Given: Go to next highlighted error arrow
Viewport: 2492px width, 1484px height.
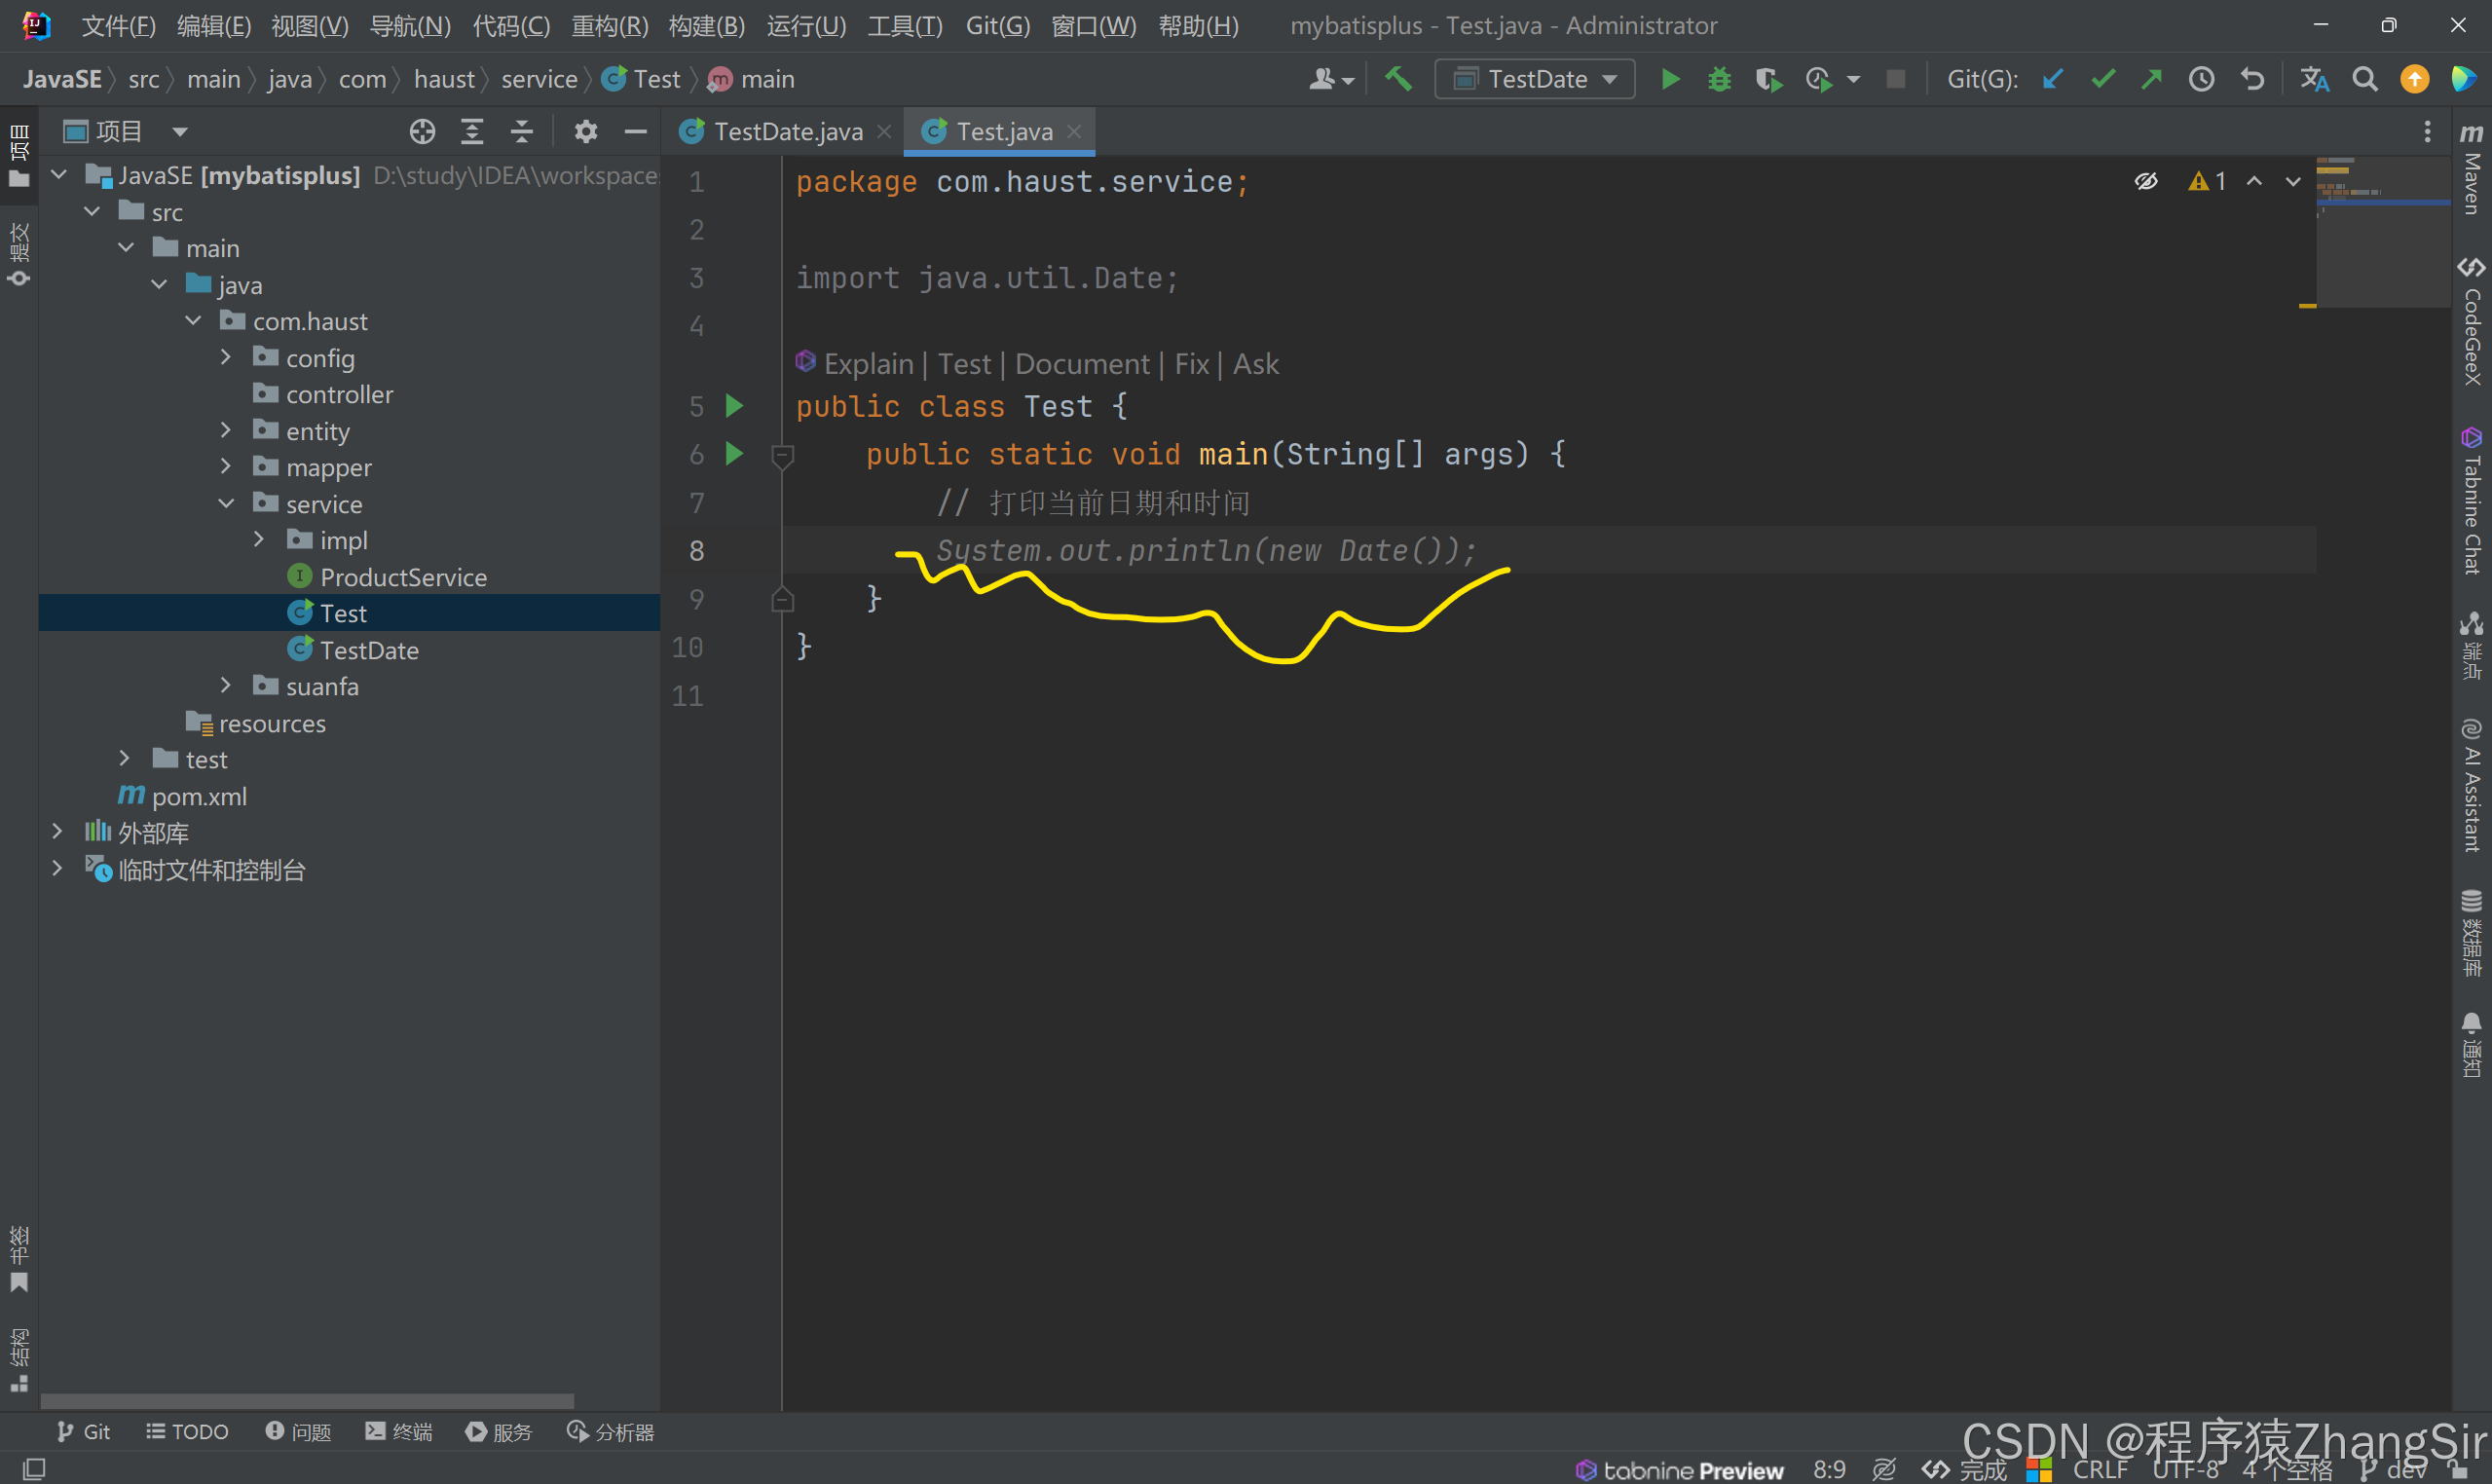Looking at the screenshot, I should point(2293,181).
